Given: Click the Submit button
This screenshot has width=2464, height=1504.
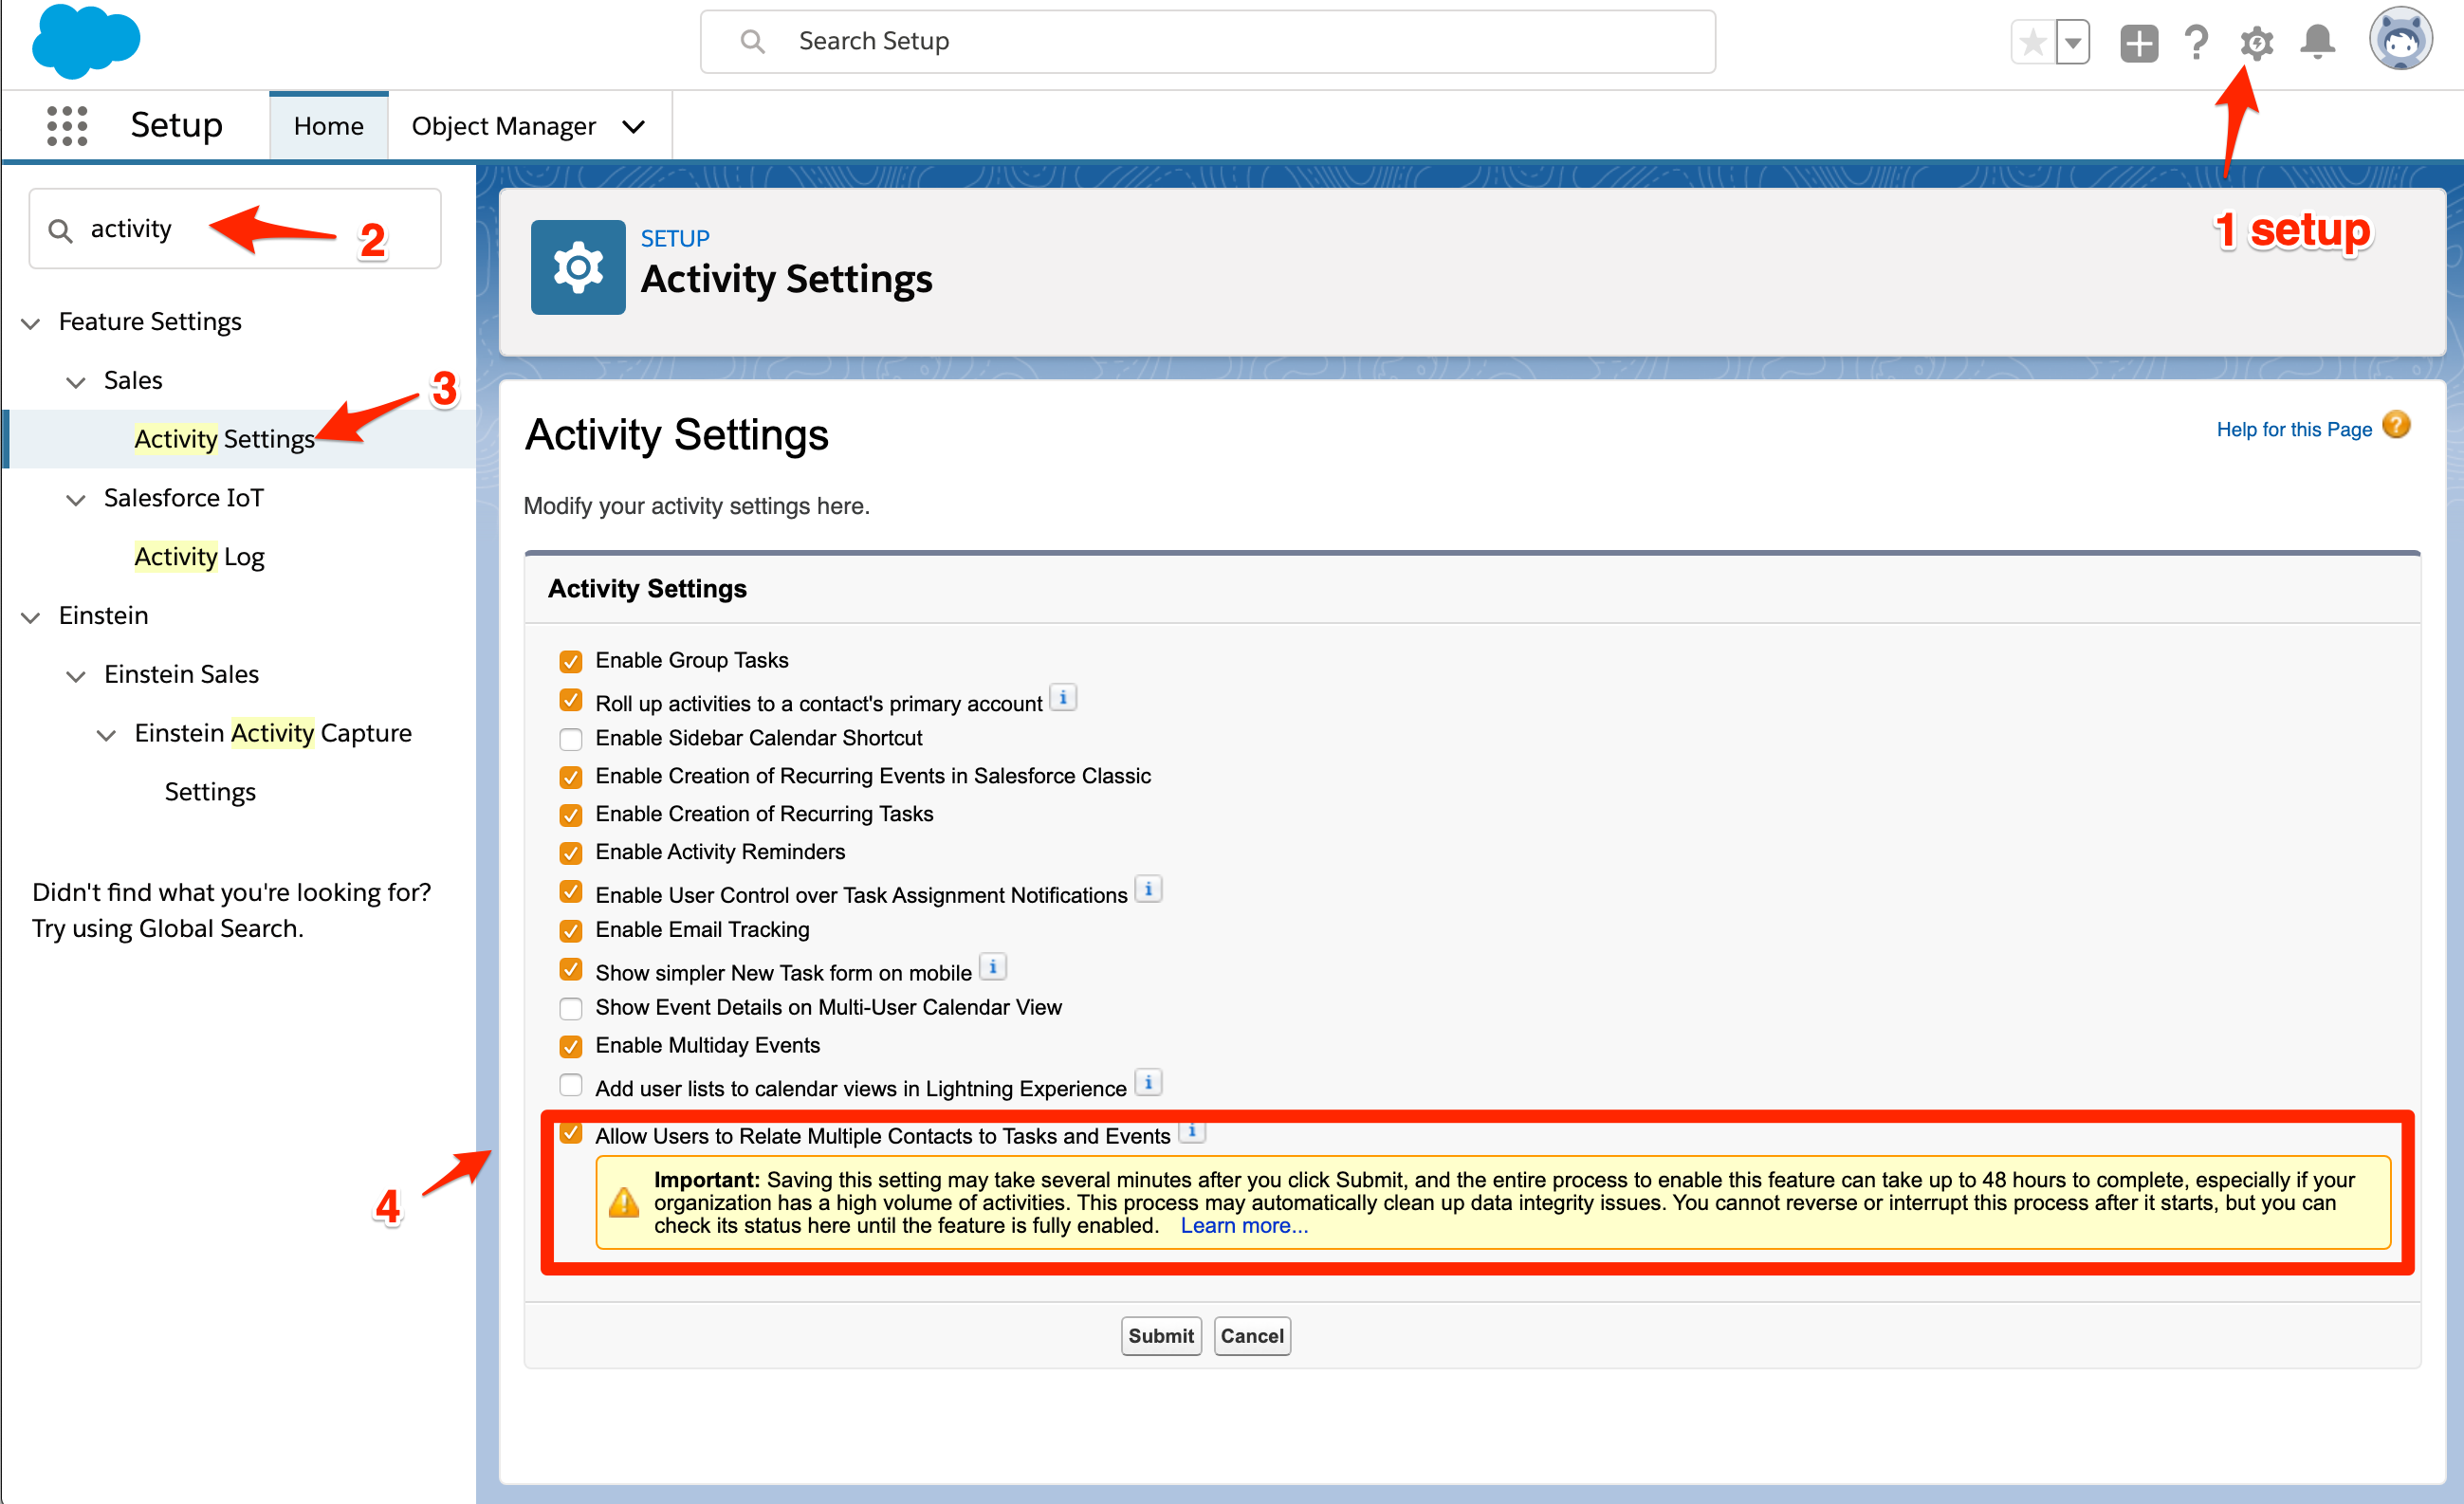Looking at the screenshot, I should pyautogui.click(x=1160, y=1335).
